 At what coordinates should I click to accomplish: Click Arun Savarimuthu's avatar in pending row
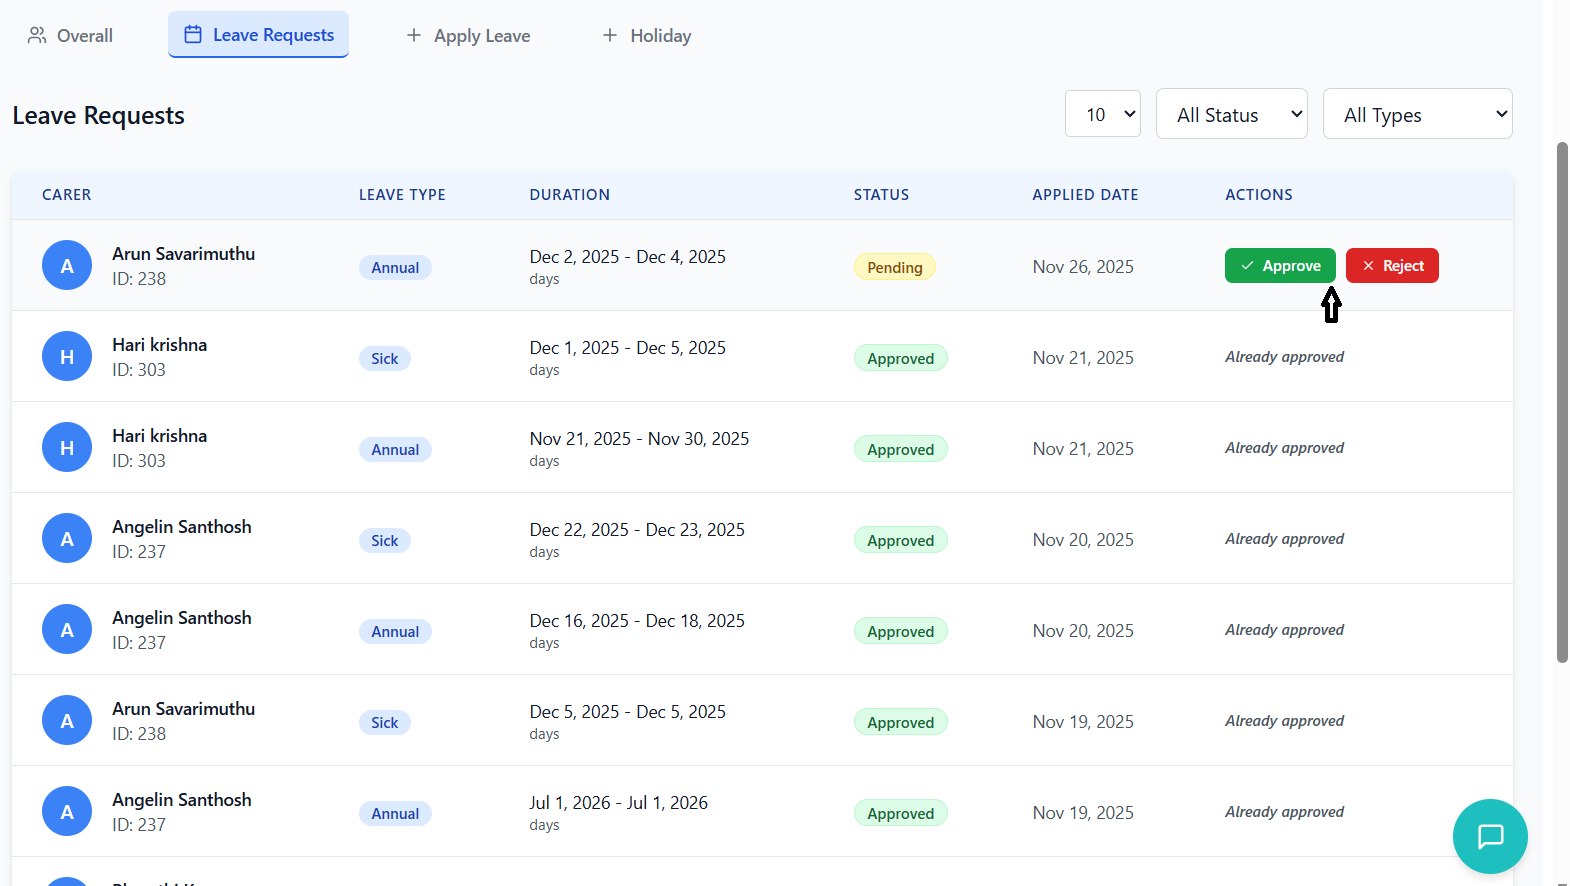(x=67, y=266)
